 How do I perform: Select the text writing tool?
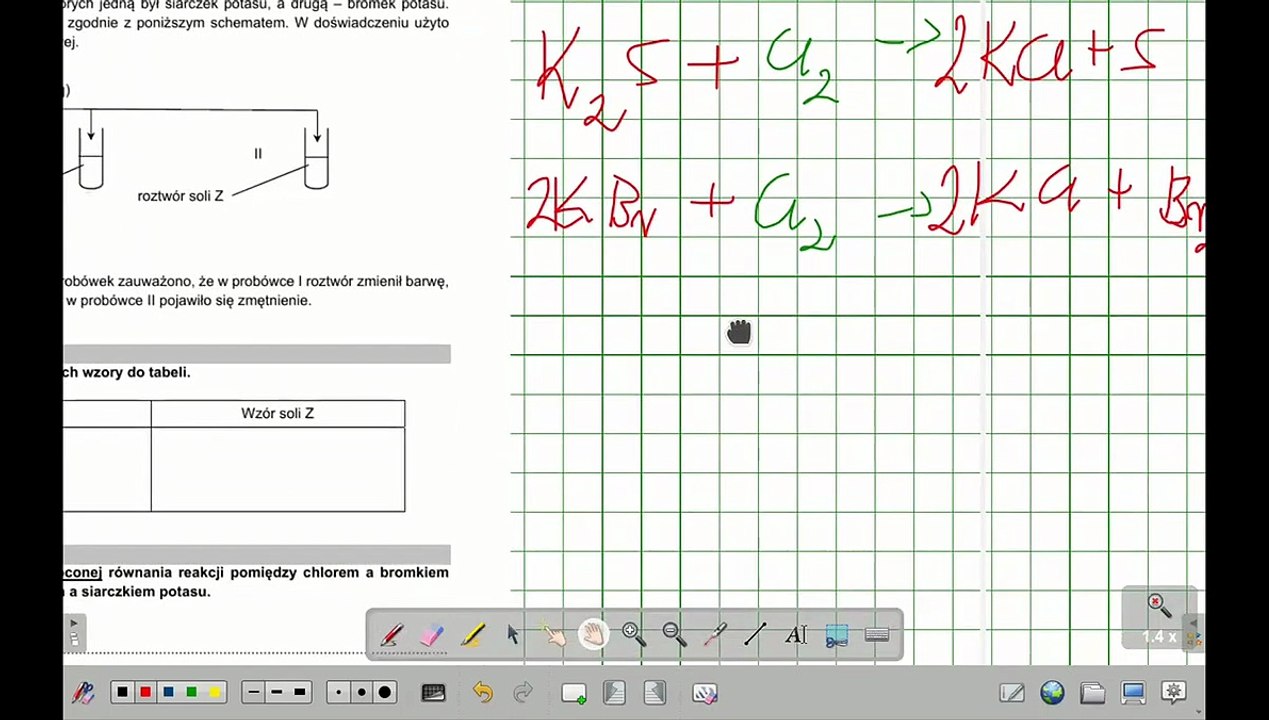(796, 635)
